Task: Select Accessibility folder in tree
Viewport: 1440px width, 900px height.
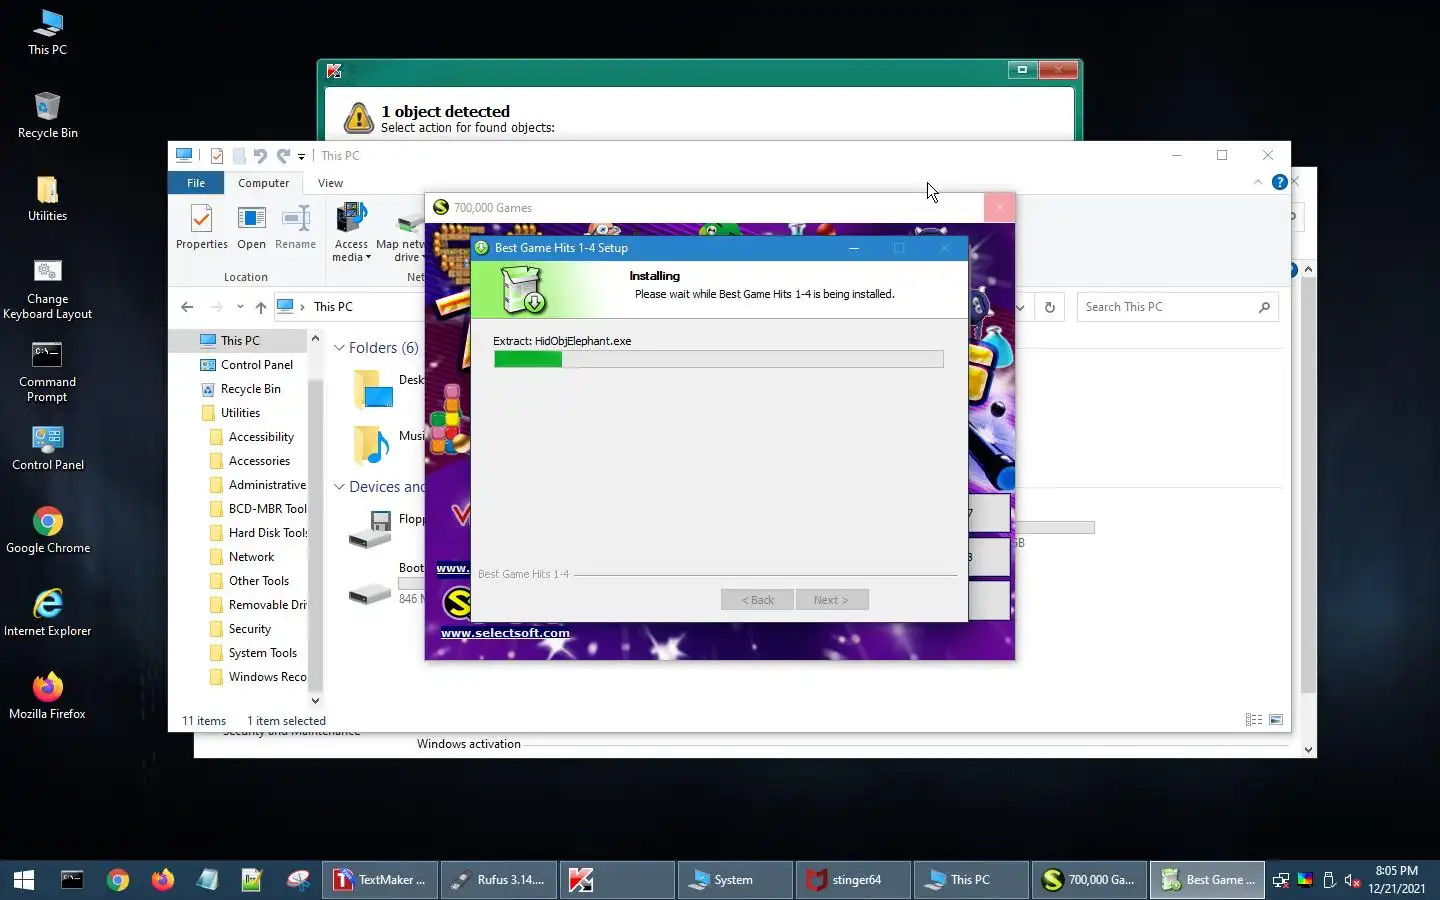Action: (260, 437)
